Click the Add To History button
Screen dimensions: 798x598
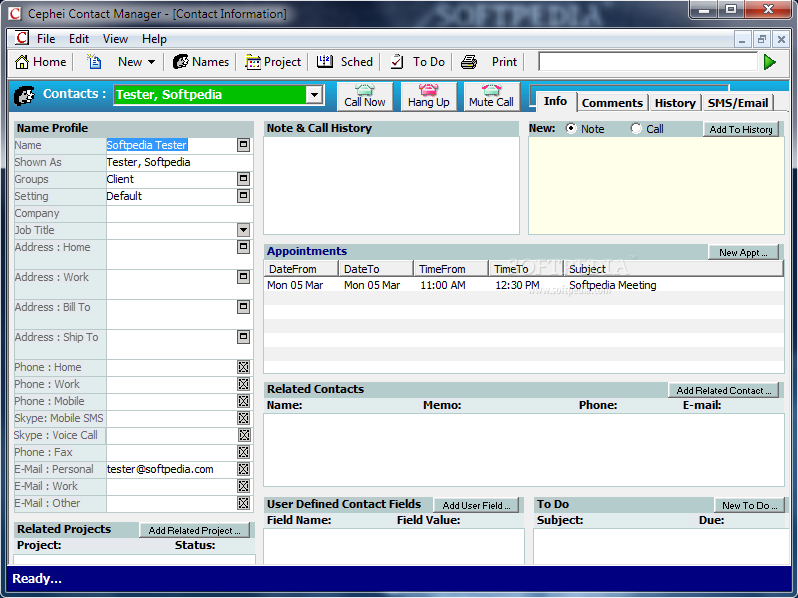coord(741,129)
